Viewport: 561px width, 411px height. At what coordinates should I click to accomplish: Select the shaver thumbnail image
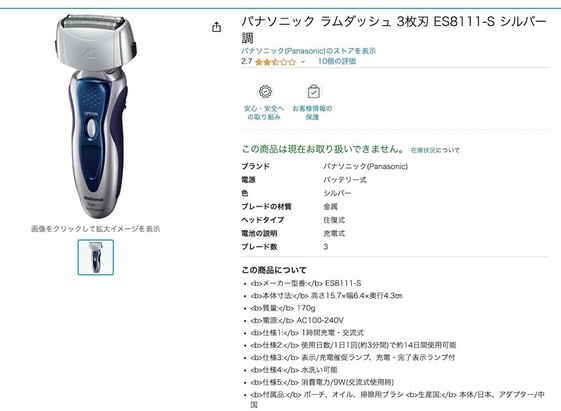(x=96, y=257)
